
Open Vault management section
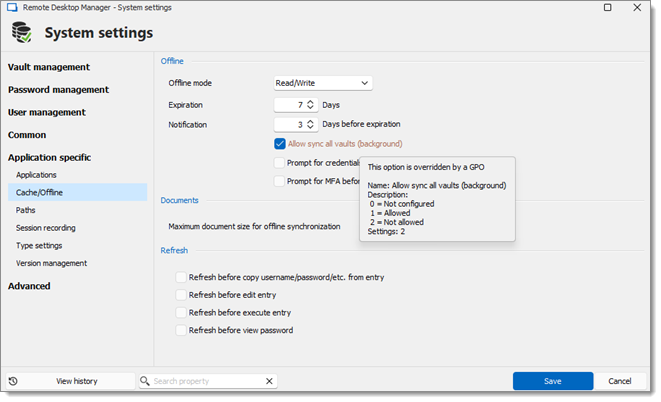(x=49, y=67)
